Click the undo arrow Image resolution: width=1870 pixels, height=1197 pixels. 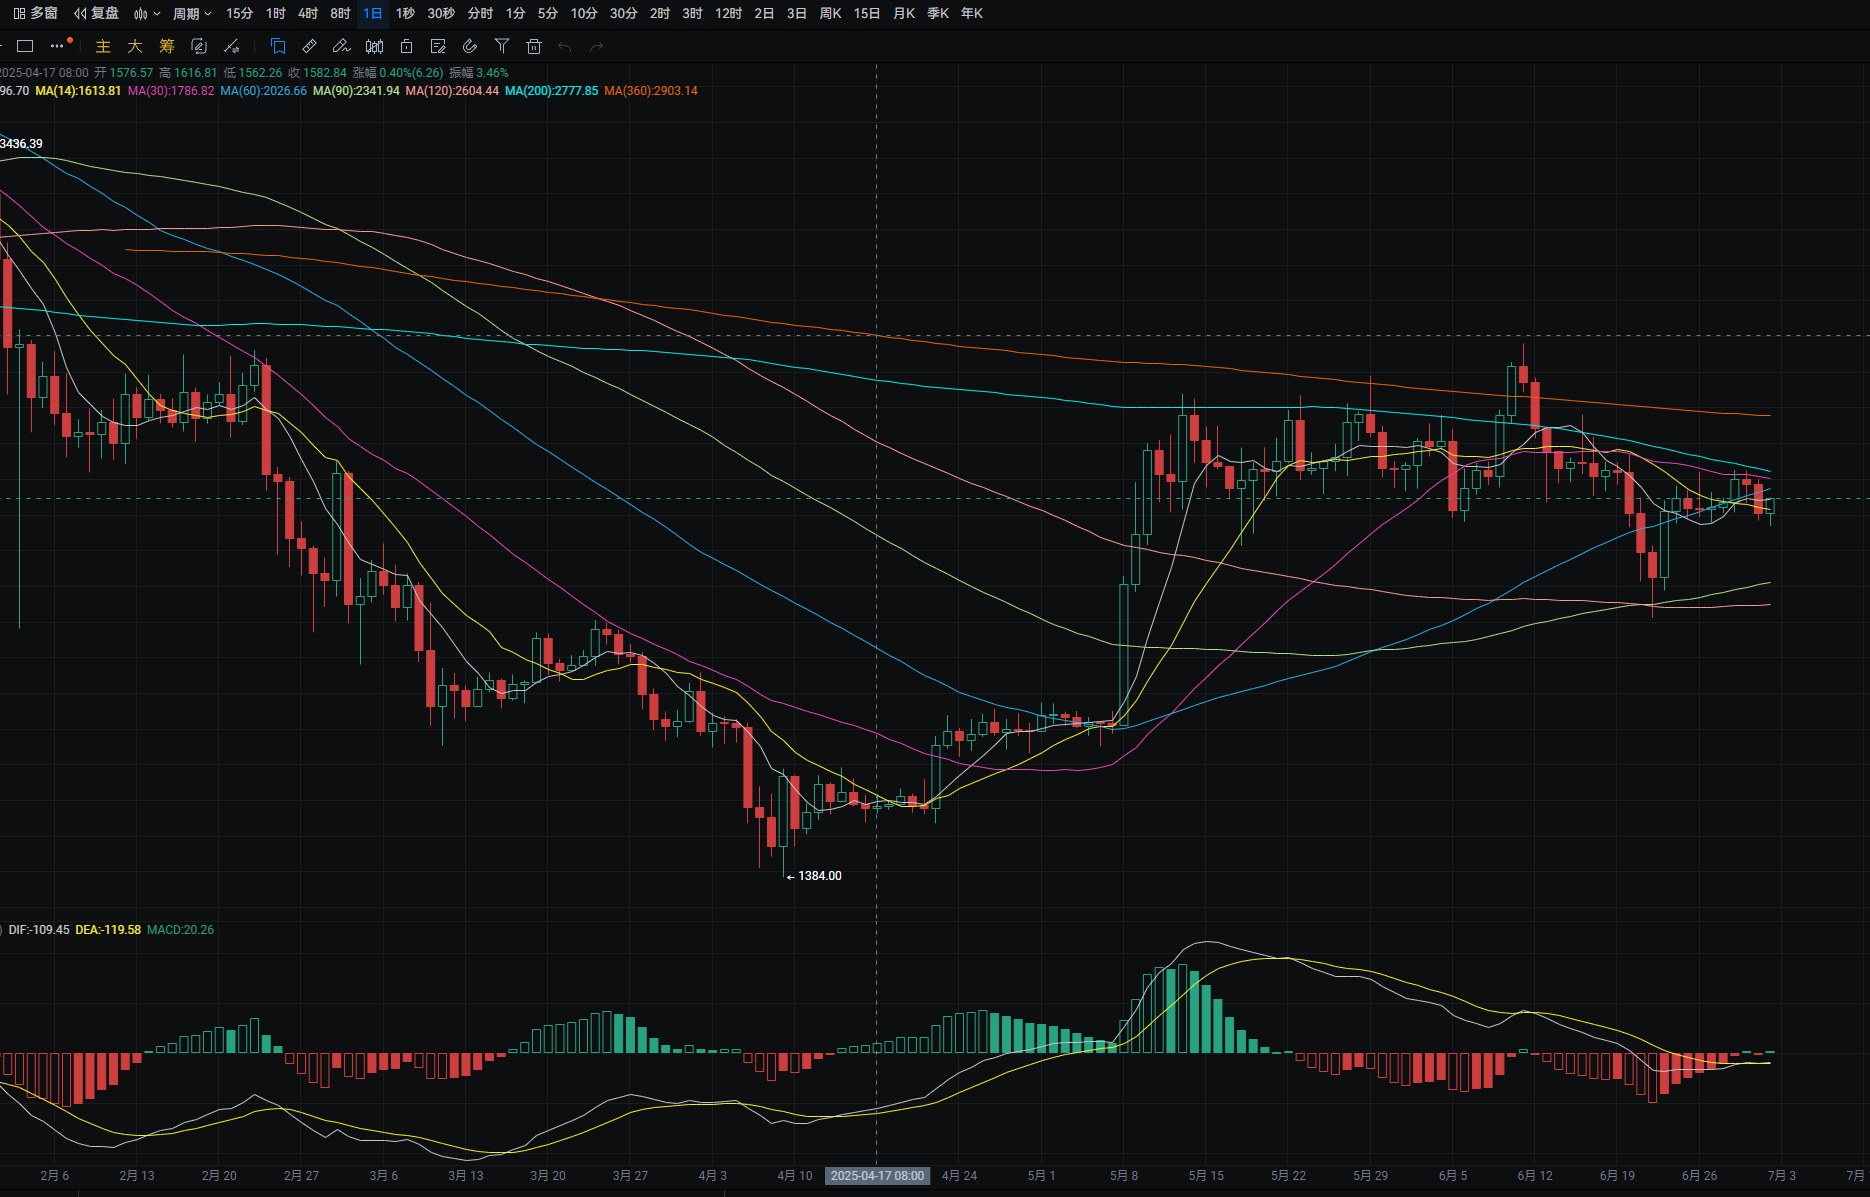click(x=565, y=47)
